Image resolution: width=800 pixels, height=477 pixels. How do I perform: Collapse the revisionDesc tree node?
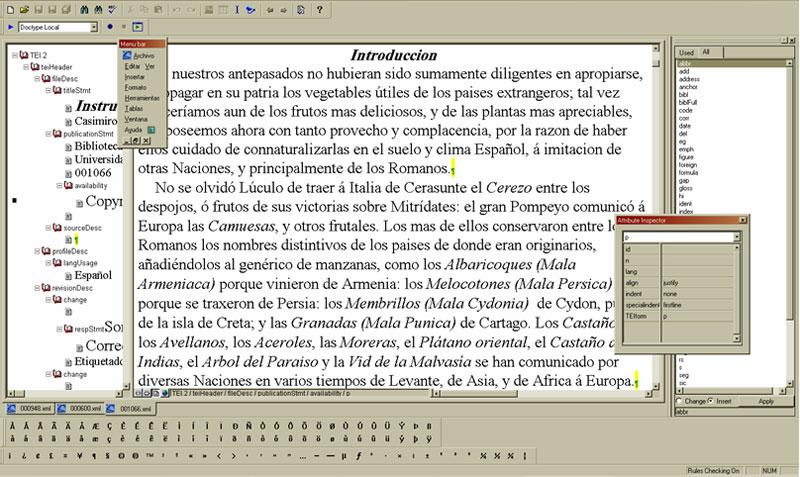click(39, 286)
